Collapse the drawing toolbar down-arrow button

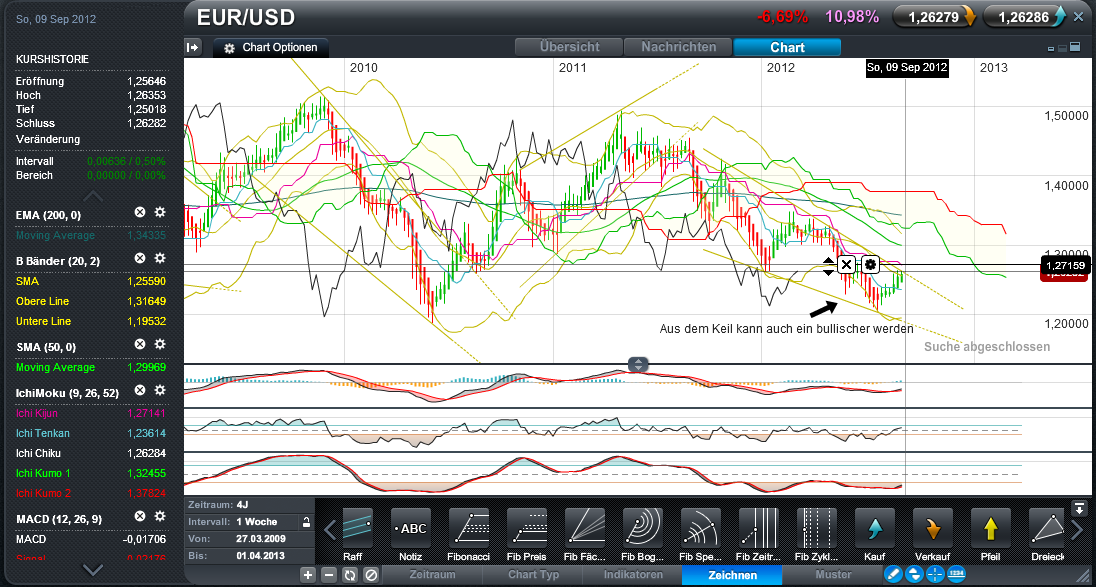[x=1079, y=507]
